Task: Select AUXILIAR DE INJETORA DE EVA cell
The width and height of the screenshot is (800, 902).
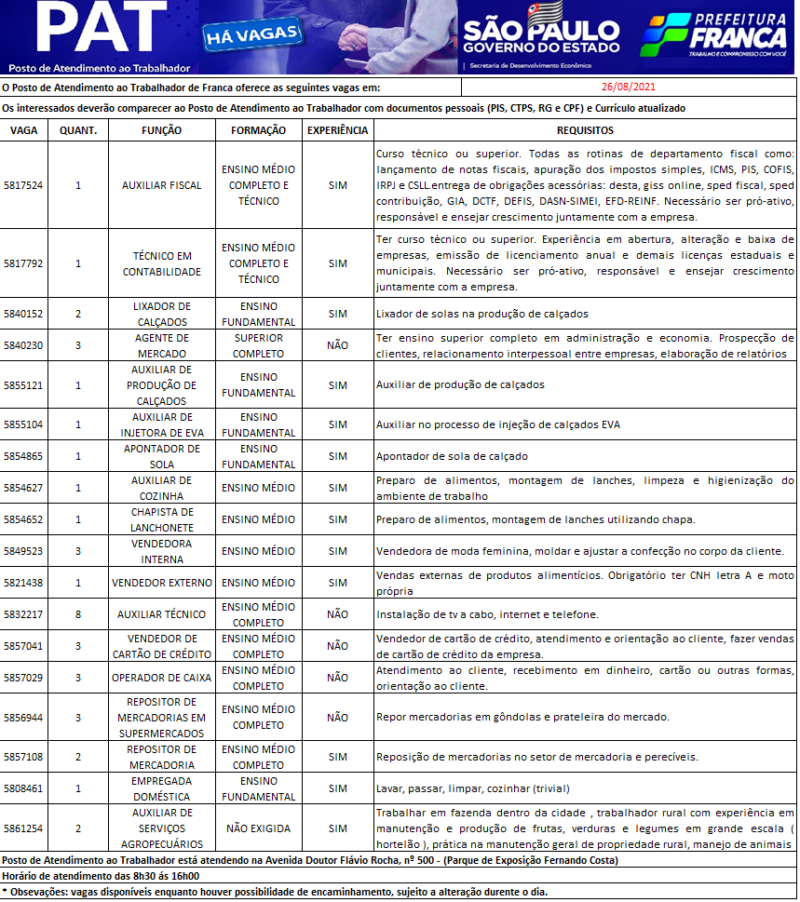Action: point(162,425)
